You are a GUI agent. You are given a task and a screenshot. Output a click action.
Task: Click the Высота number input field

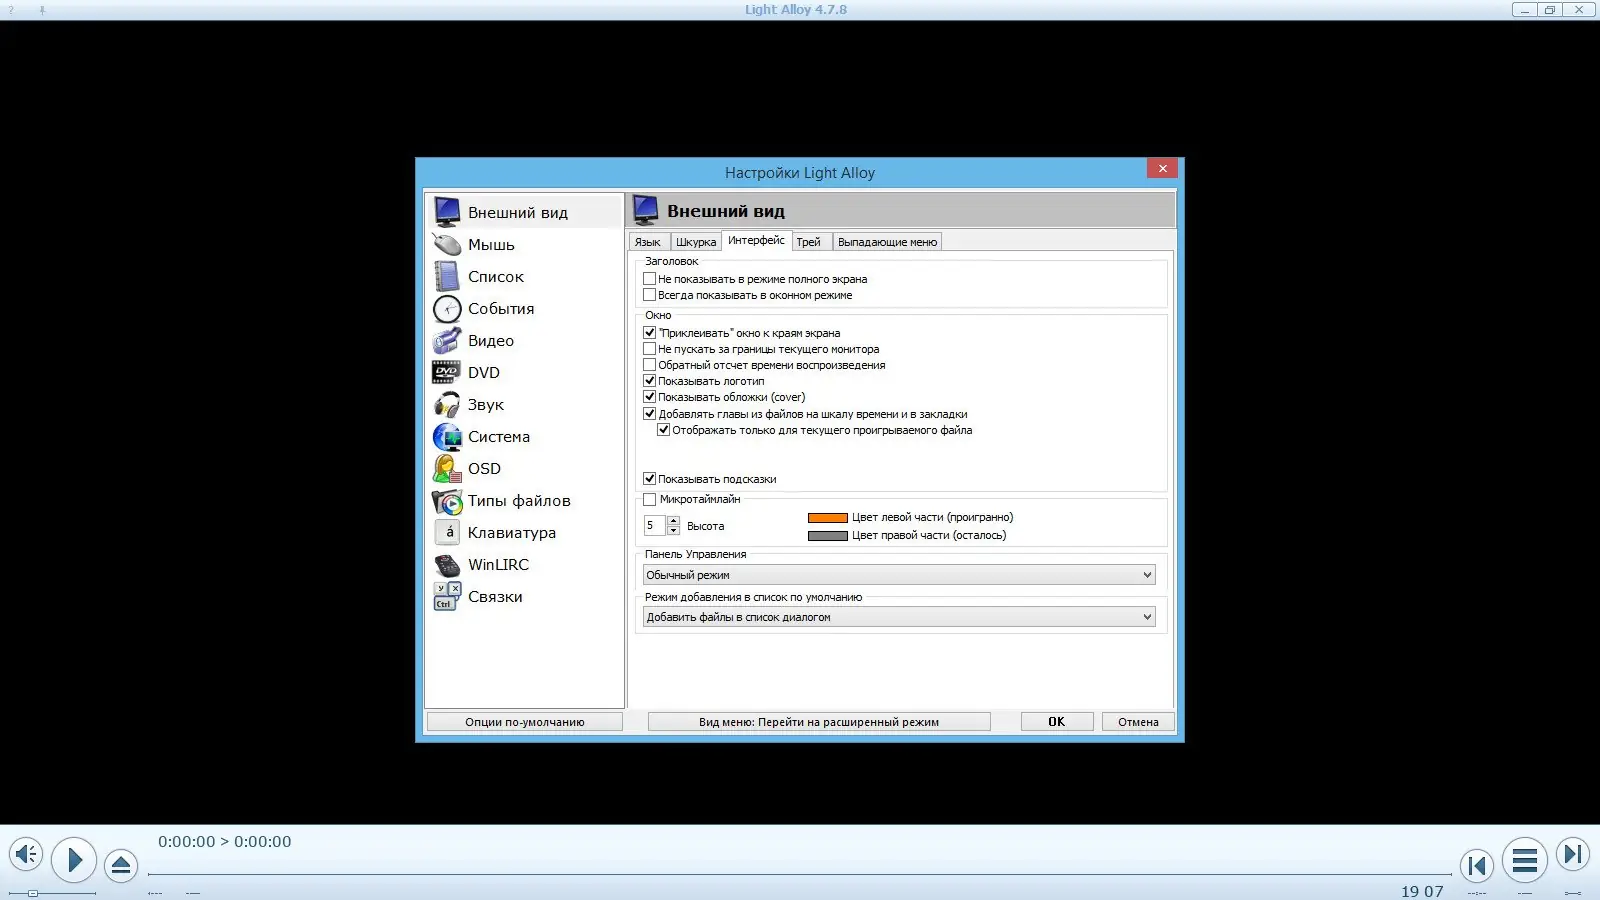pos(655,526)
